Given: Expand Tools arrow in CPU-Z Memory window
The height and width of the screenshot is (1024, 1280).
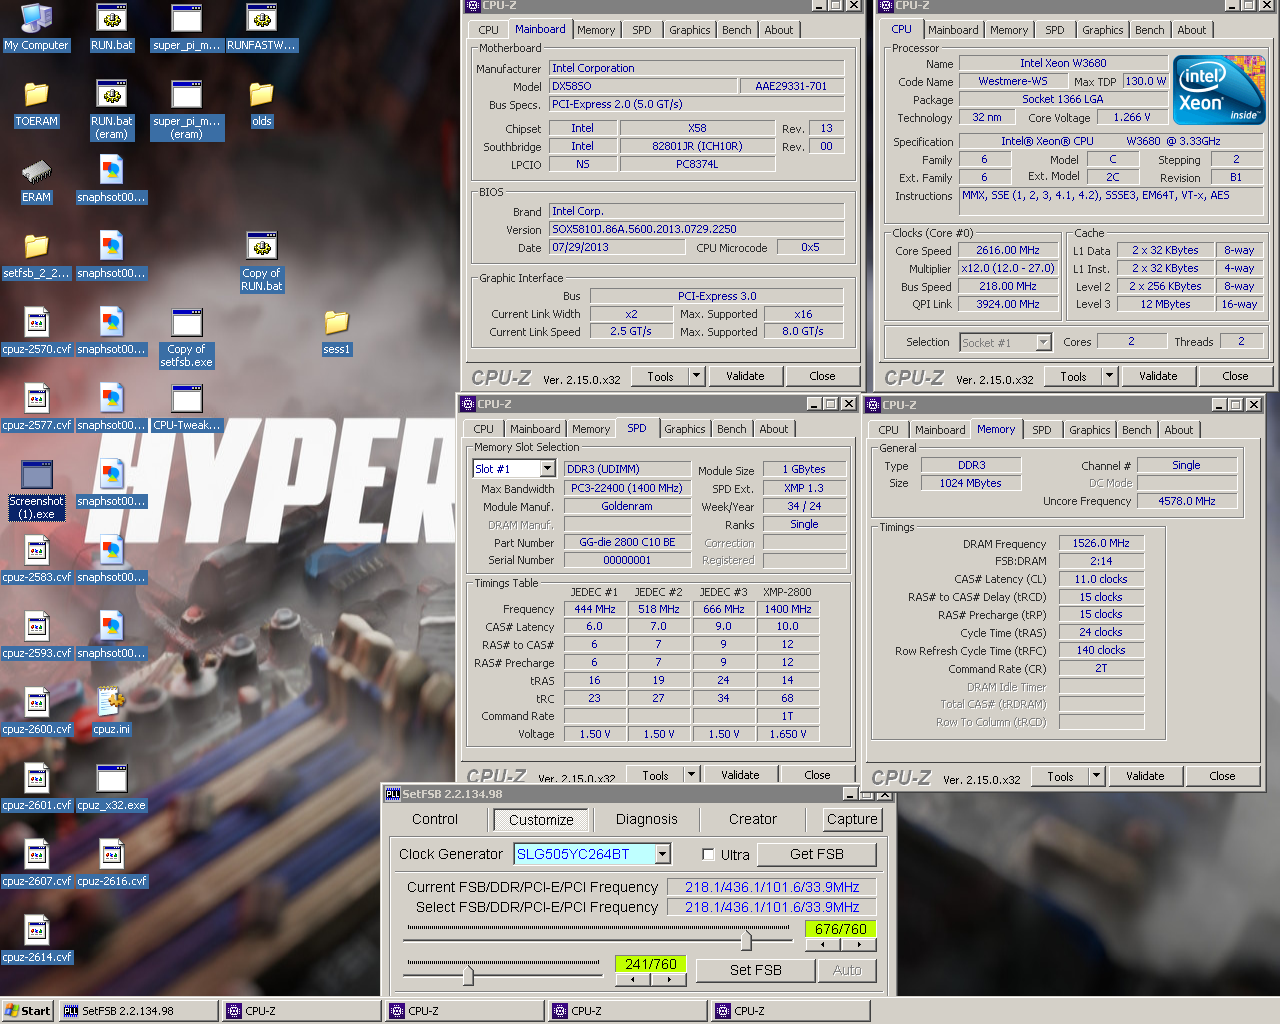Looking at the screenshot, I should [1096, 776].
